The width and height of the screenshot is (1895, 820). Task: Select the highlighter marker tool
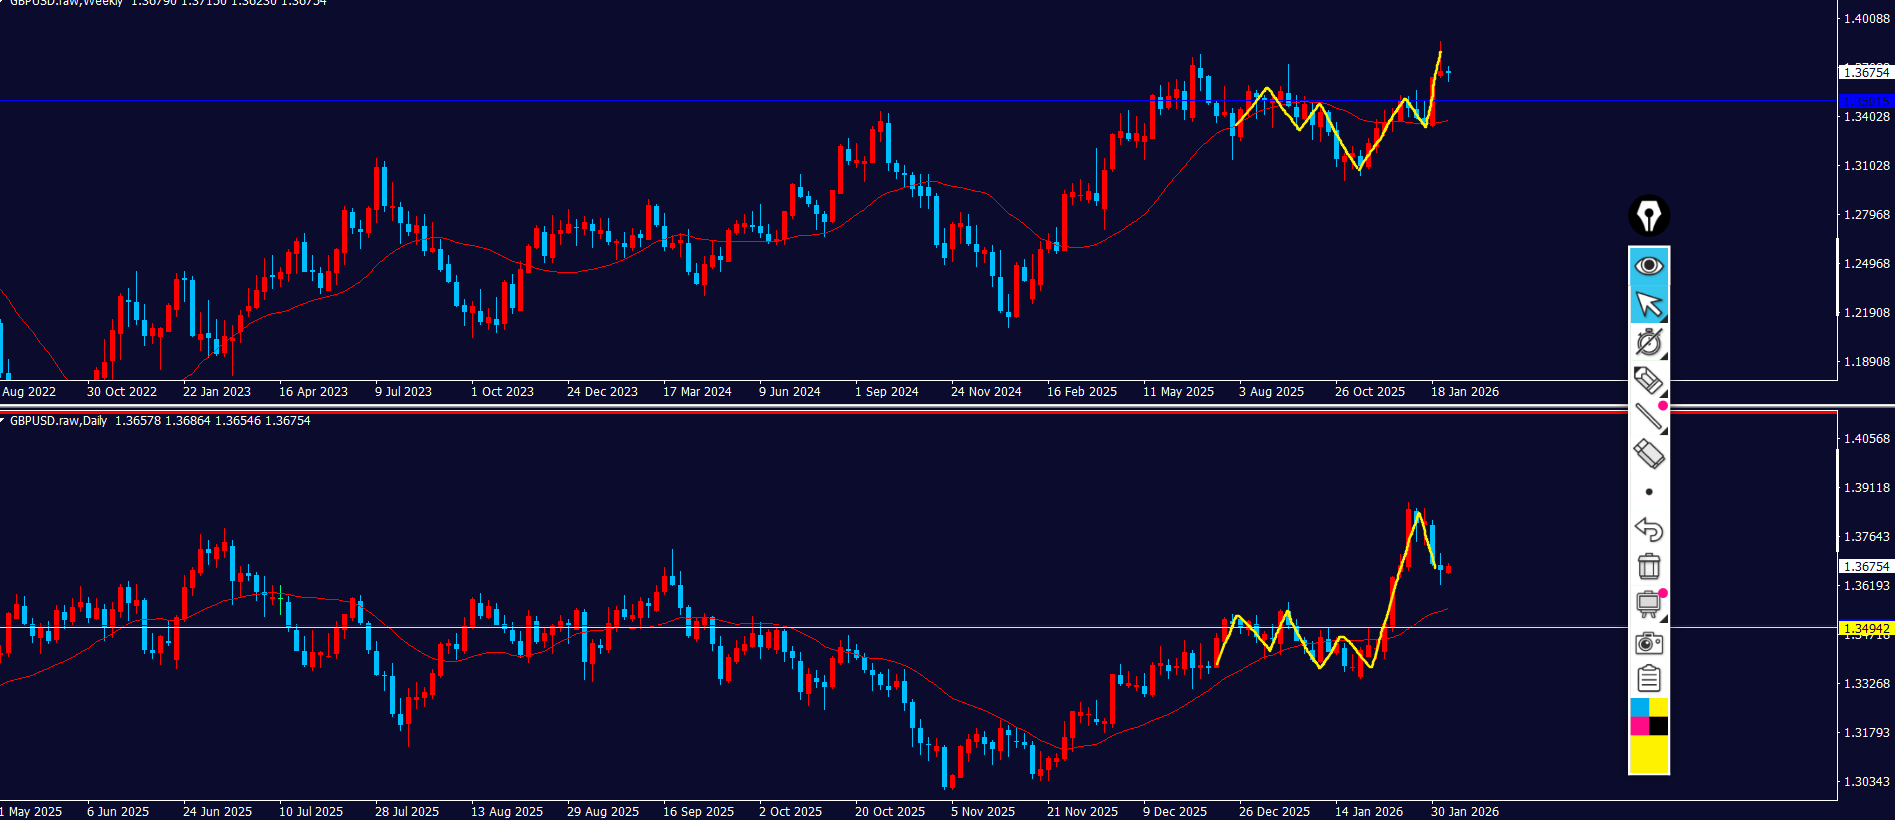pos(1648,380)
